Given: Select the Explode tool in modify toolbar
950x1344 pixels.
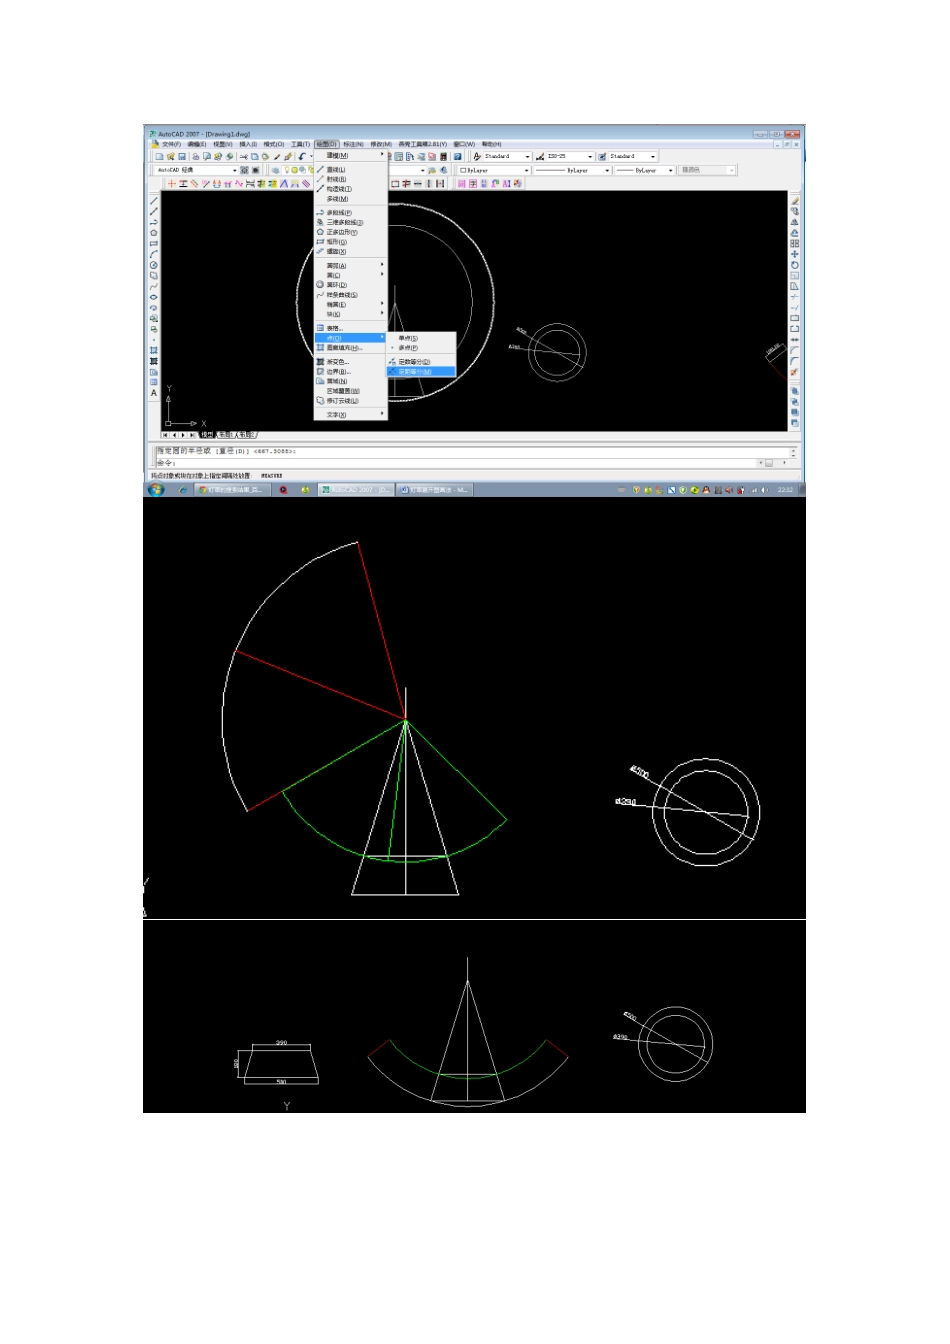Looking at the screenshot, I should (x=795, y=372).
